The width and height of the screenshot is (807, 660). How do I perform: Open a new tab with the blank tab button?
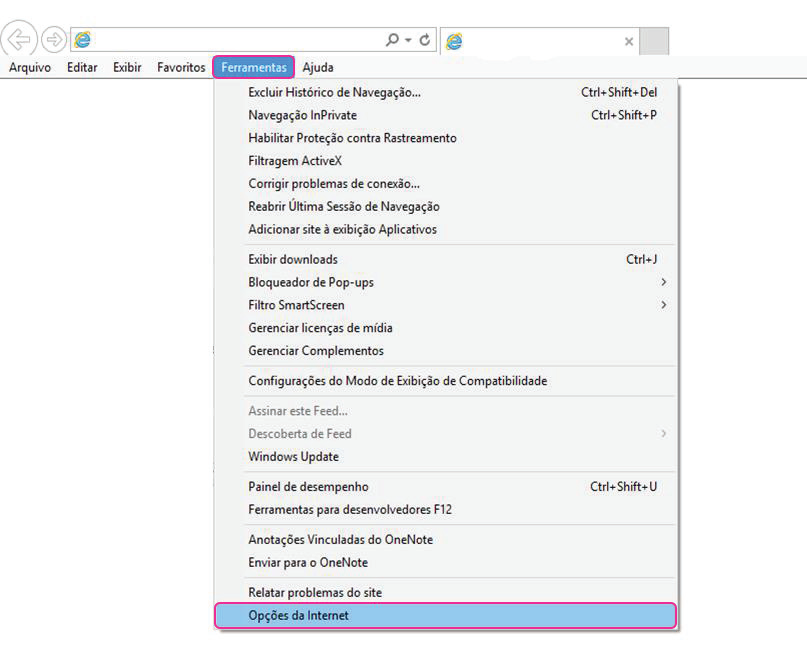[x=654, y=41]
